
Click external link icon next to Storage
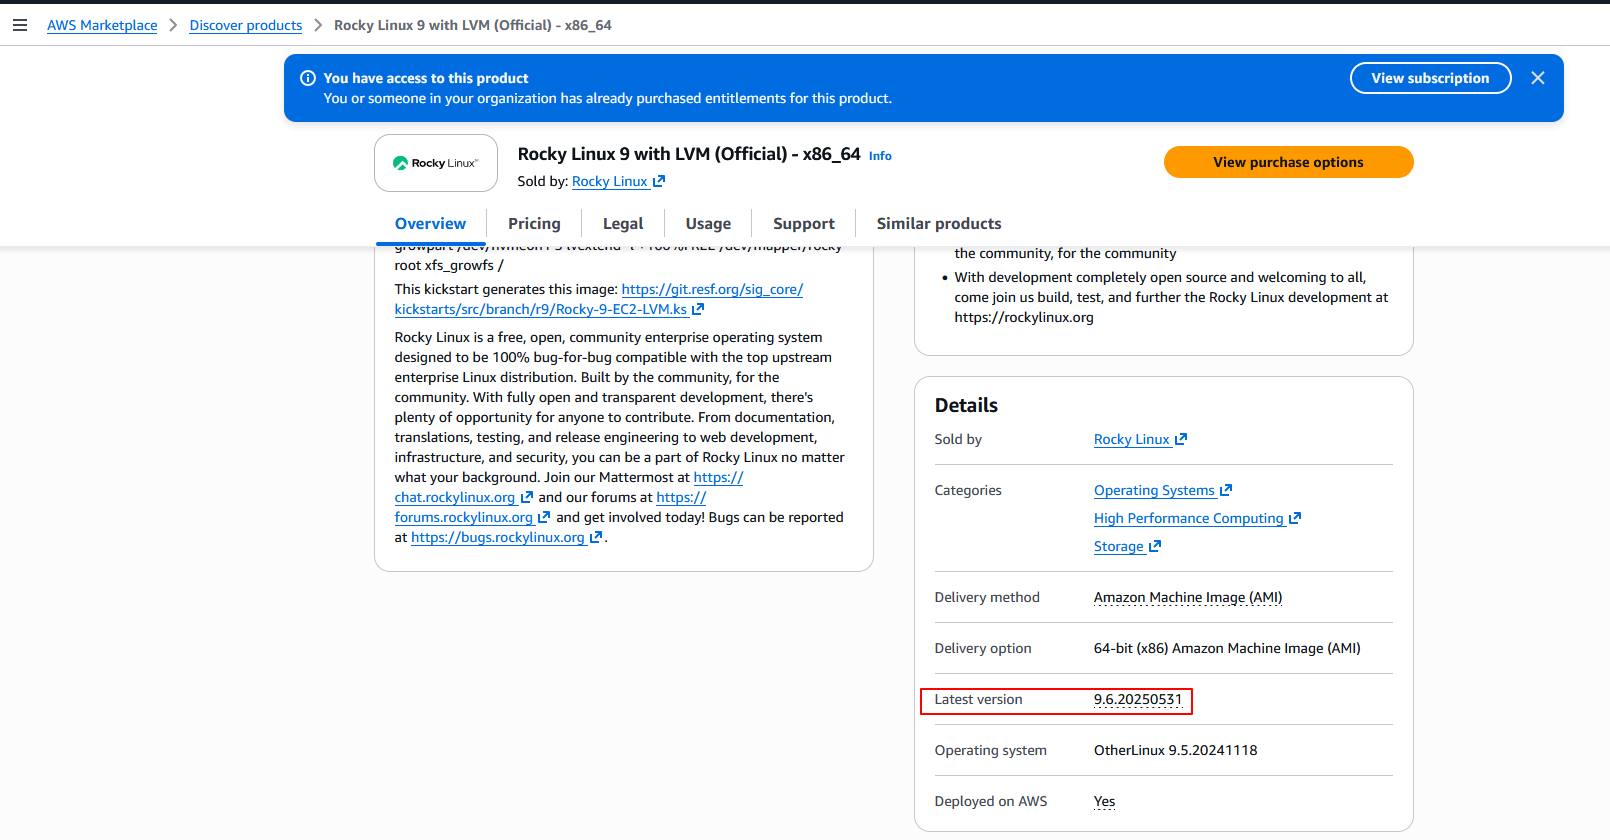click(x=1155, y=546)
